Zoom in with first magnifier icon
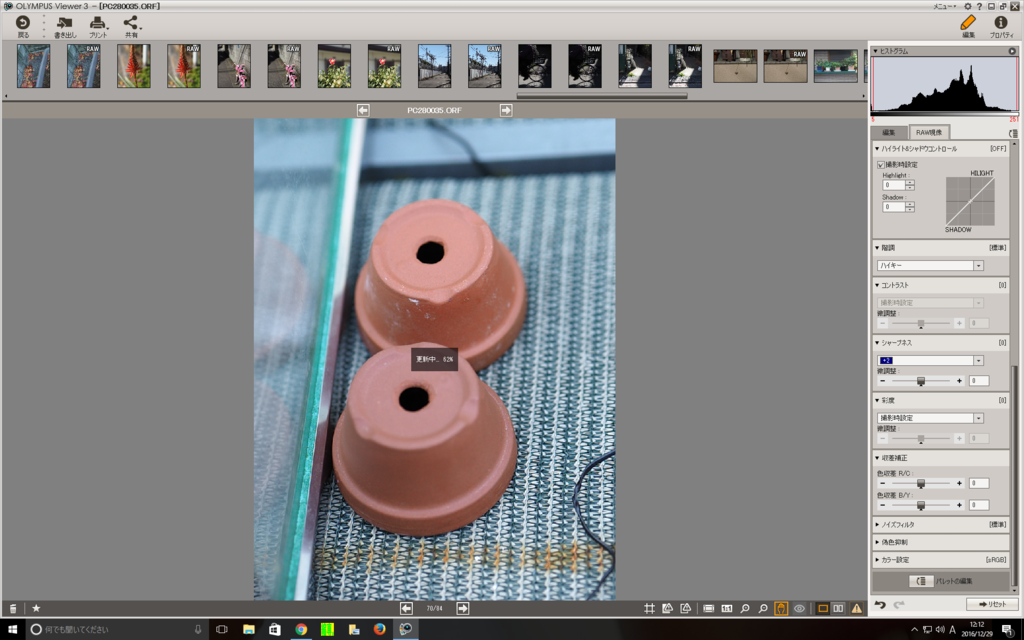 click(744, 608)
